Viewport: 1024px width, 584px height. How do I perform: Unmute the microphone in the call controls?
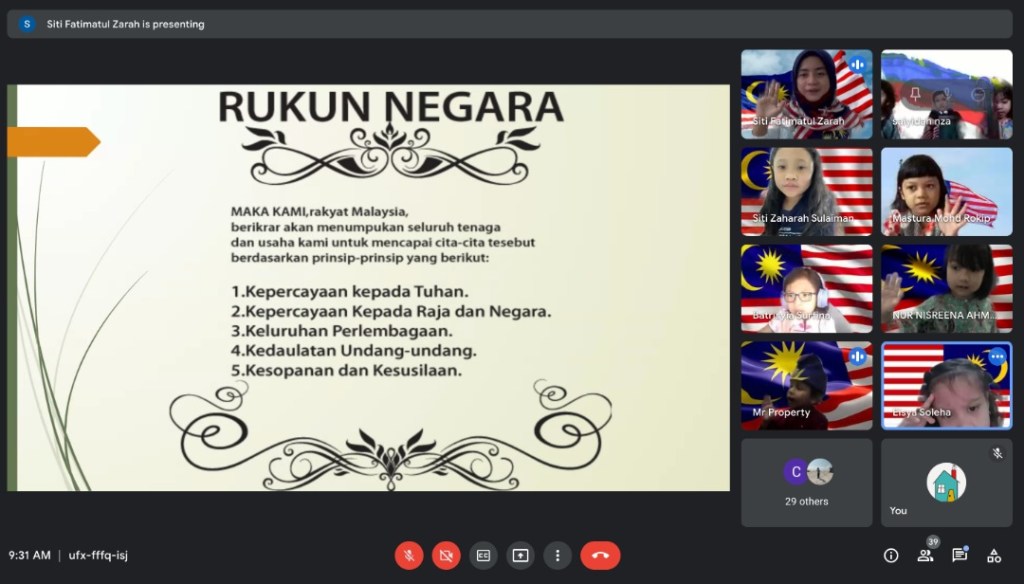click(409, 555)
